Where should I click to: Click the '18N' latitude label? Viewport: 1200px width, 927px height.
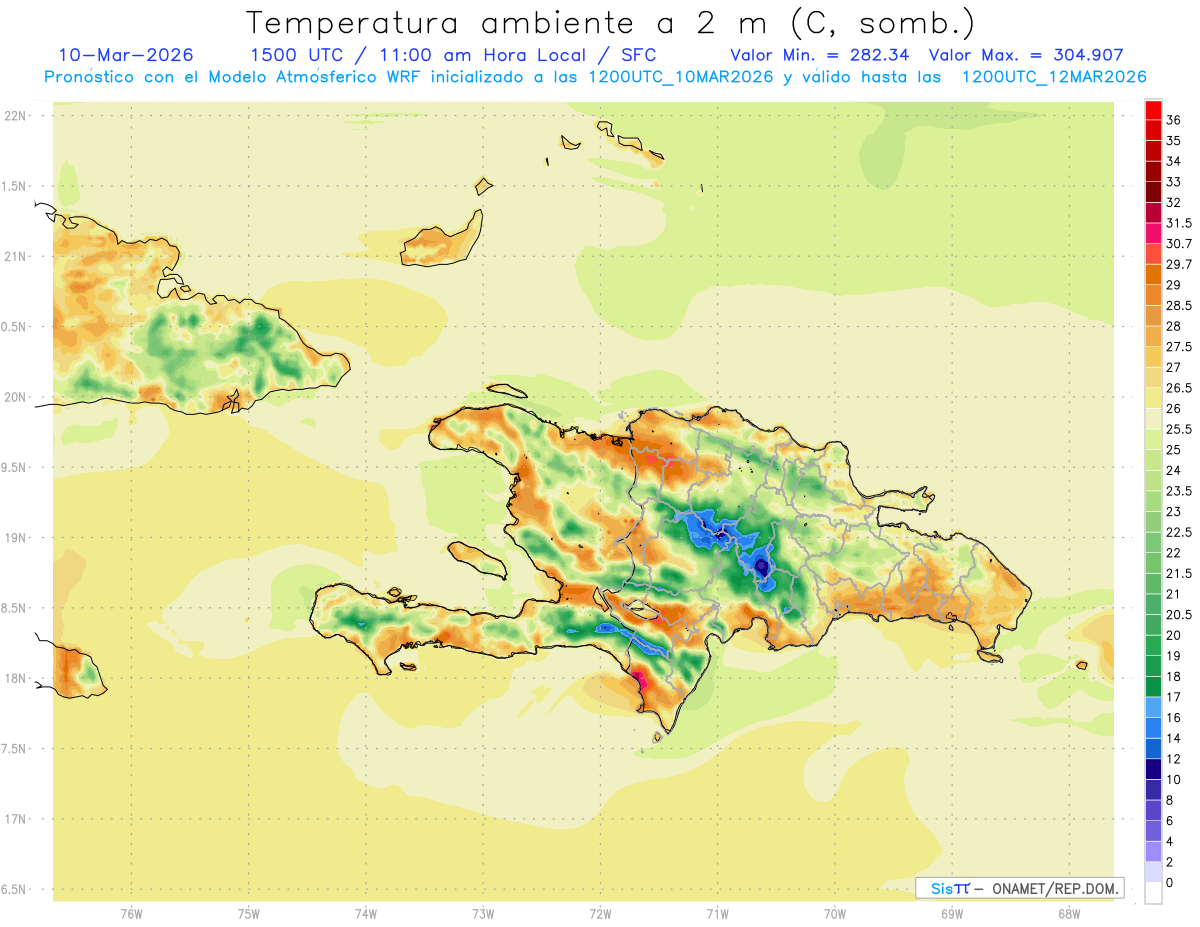[x=16, y=678]
